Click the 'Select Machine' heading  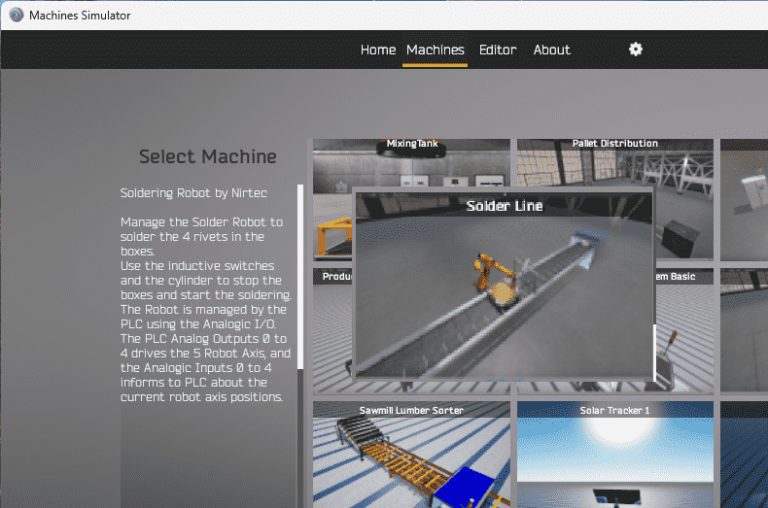click(x=207, y=157)
